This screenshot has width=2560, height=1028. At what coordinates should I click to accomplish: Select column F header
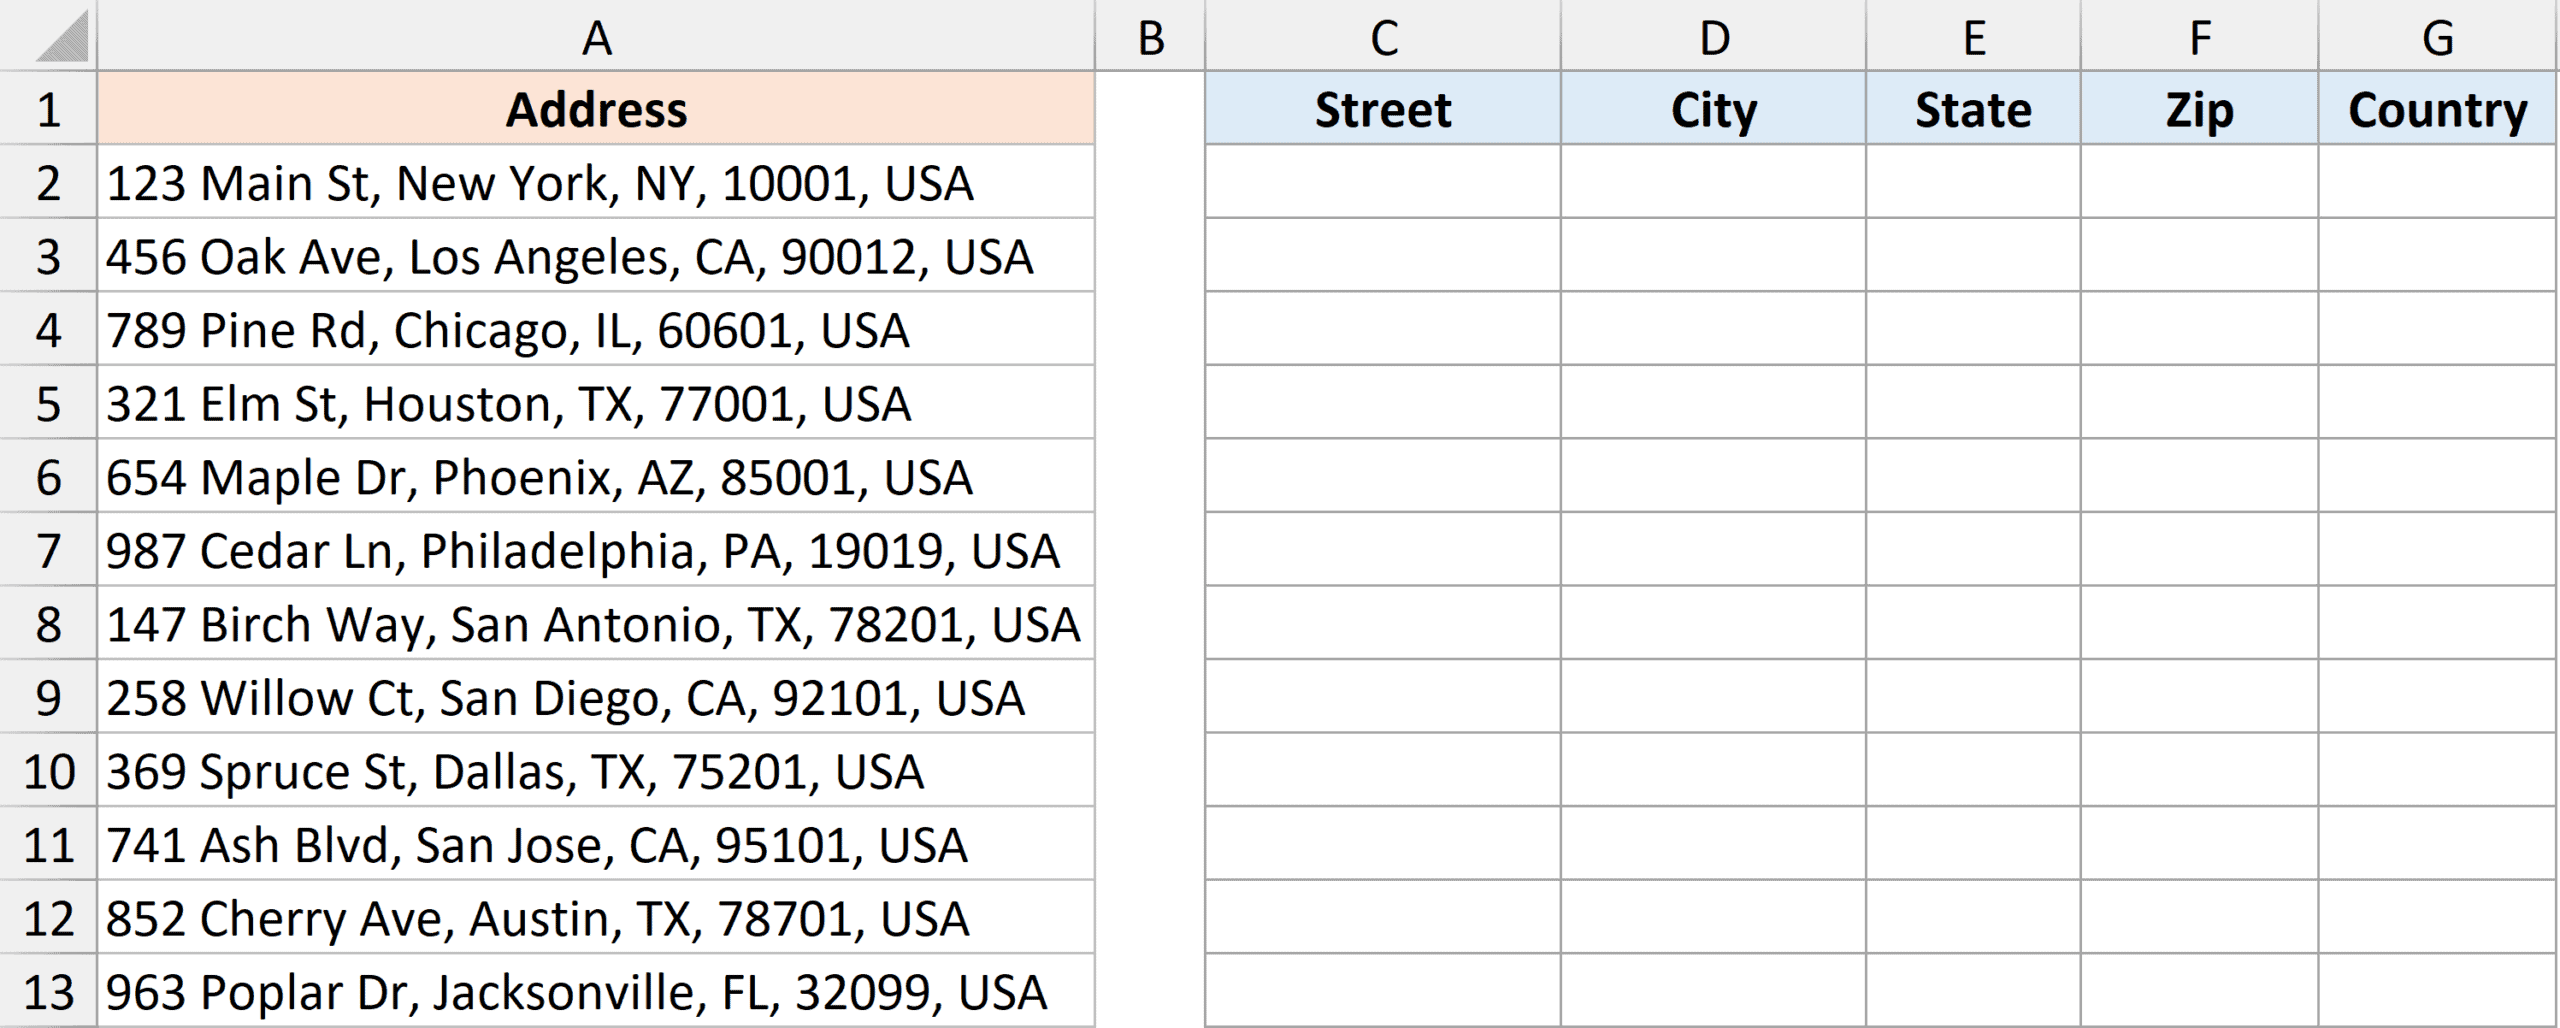pos(2196,35)
